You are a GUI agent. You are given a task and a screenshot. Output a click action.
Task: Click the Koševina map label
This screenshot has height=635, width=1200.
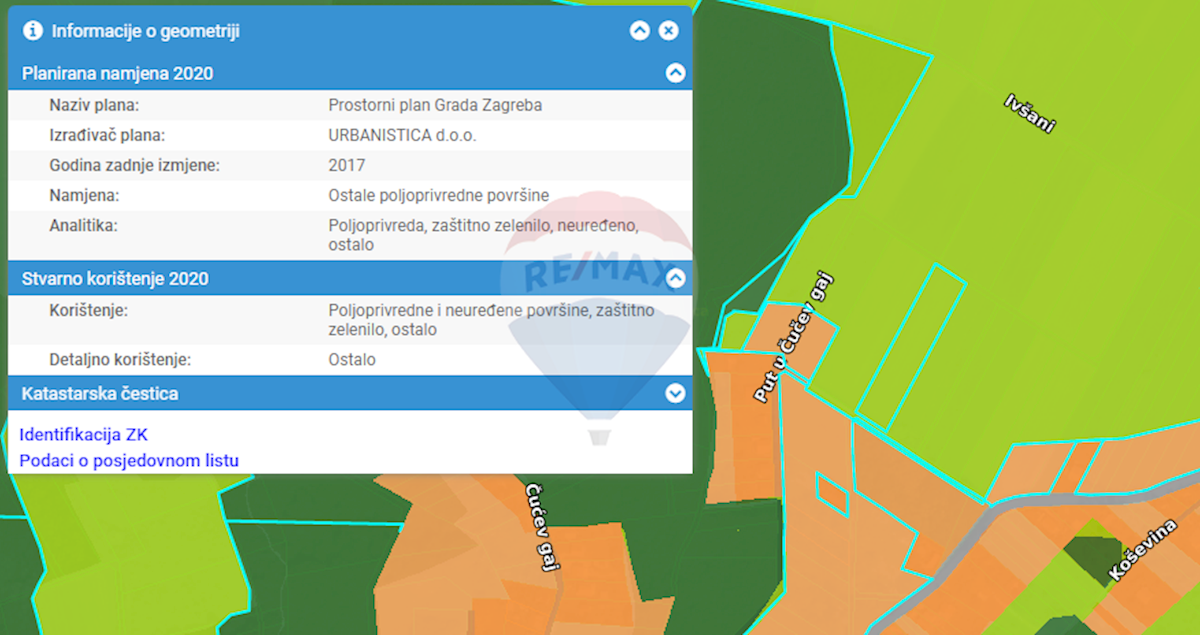coord(1142,551)
